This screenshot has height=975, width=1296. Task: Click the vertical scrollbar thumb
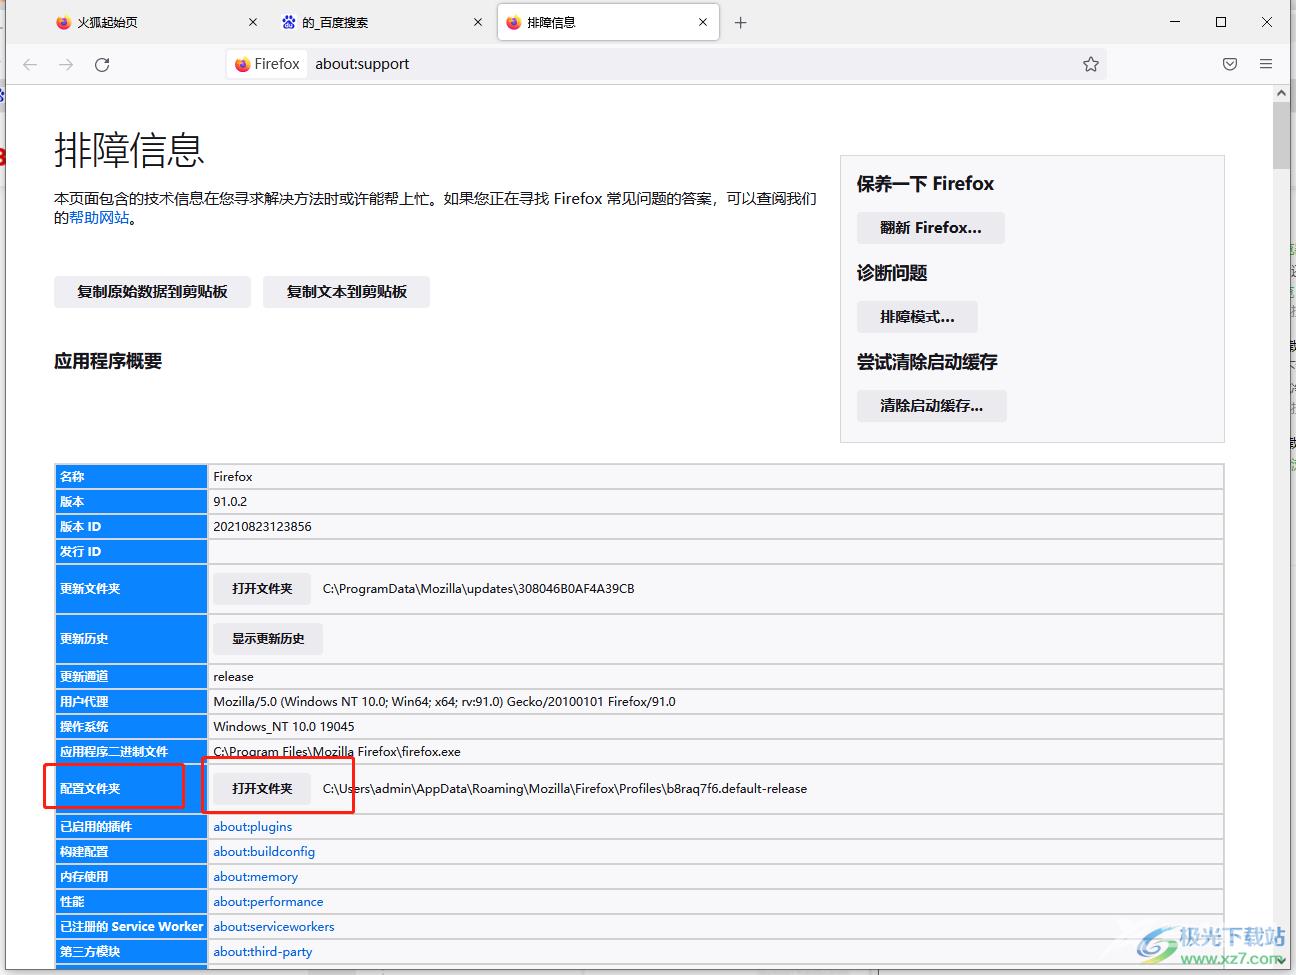click(1281, 135)
